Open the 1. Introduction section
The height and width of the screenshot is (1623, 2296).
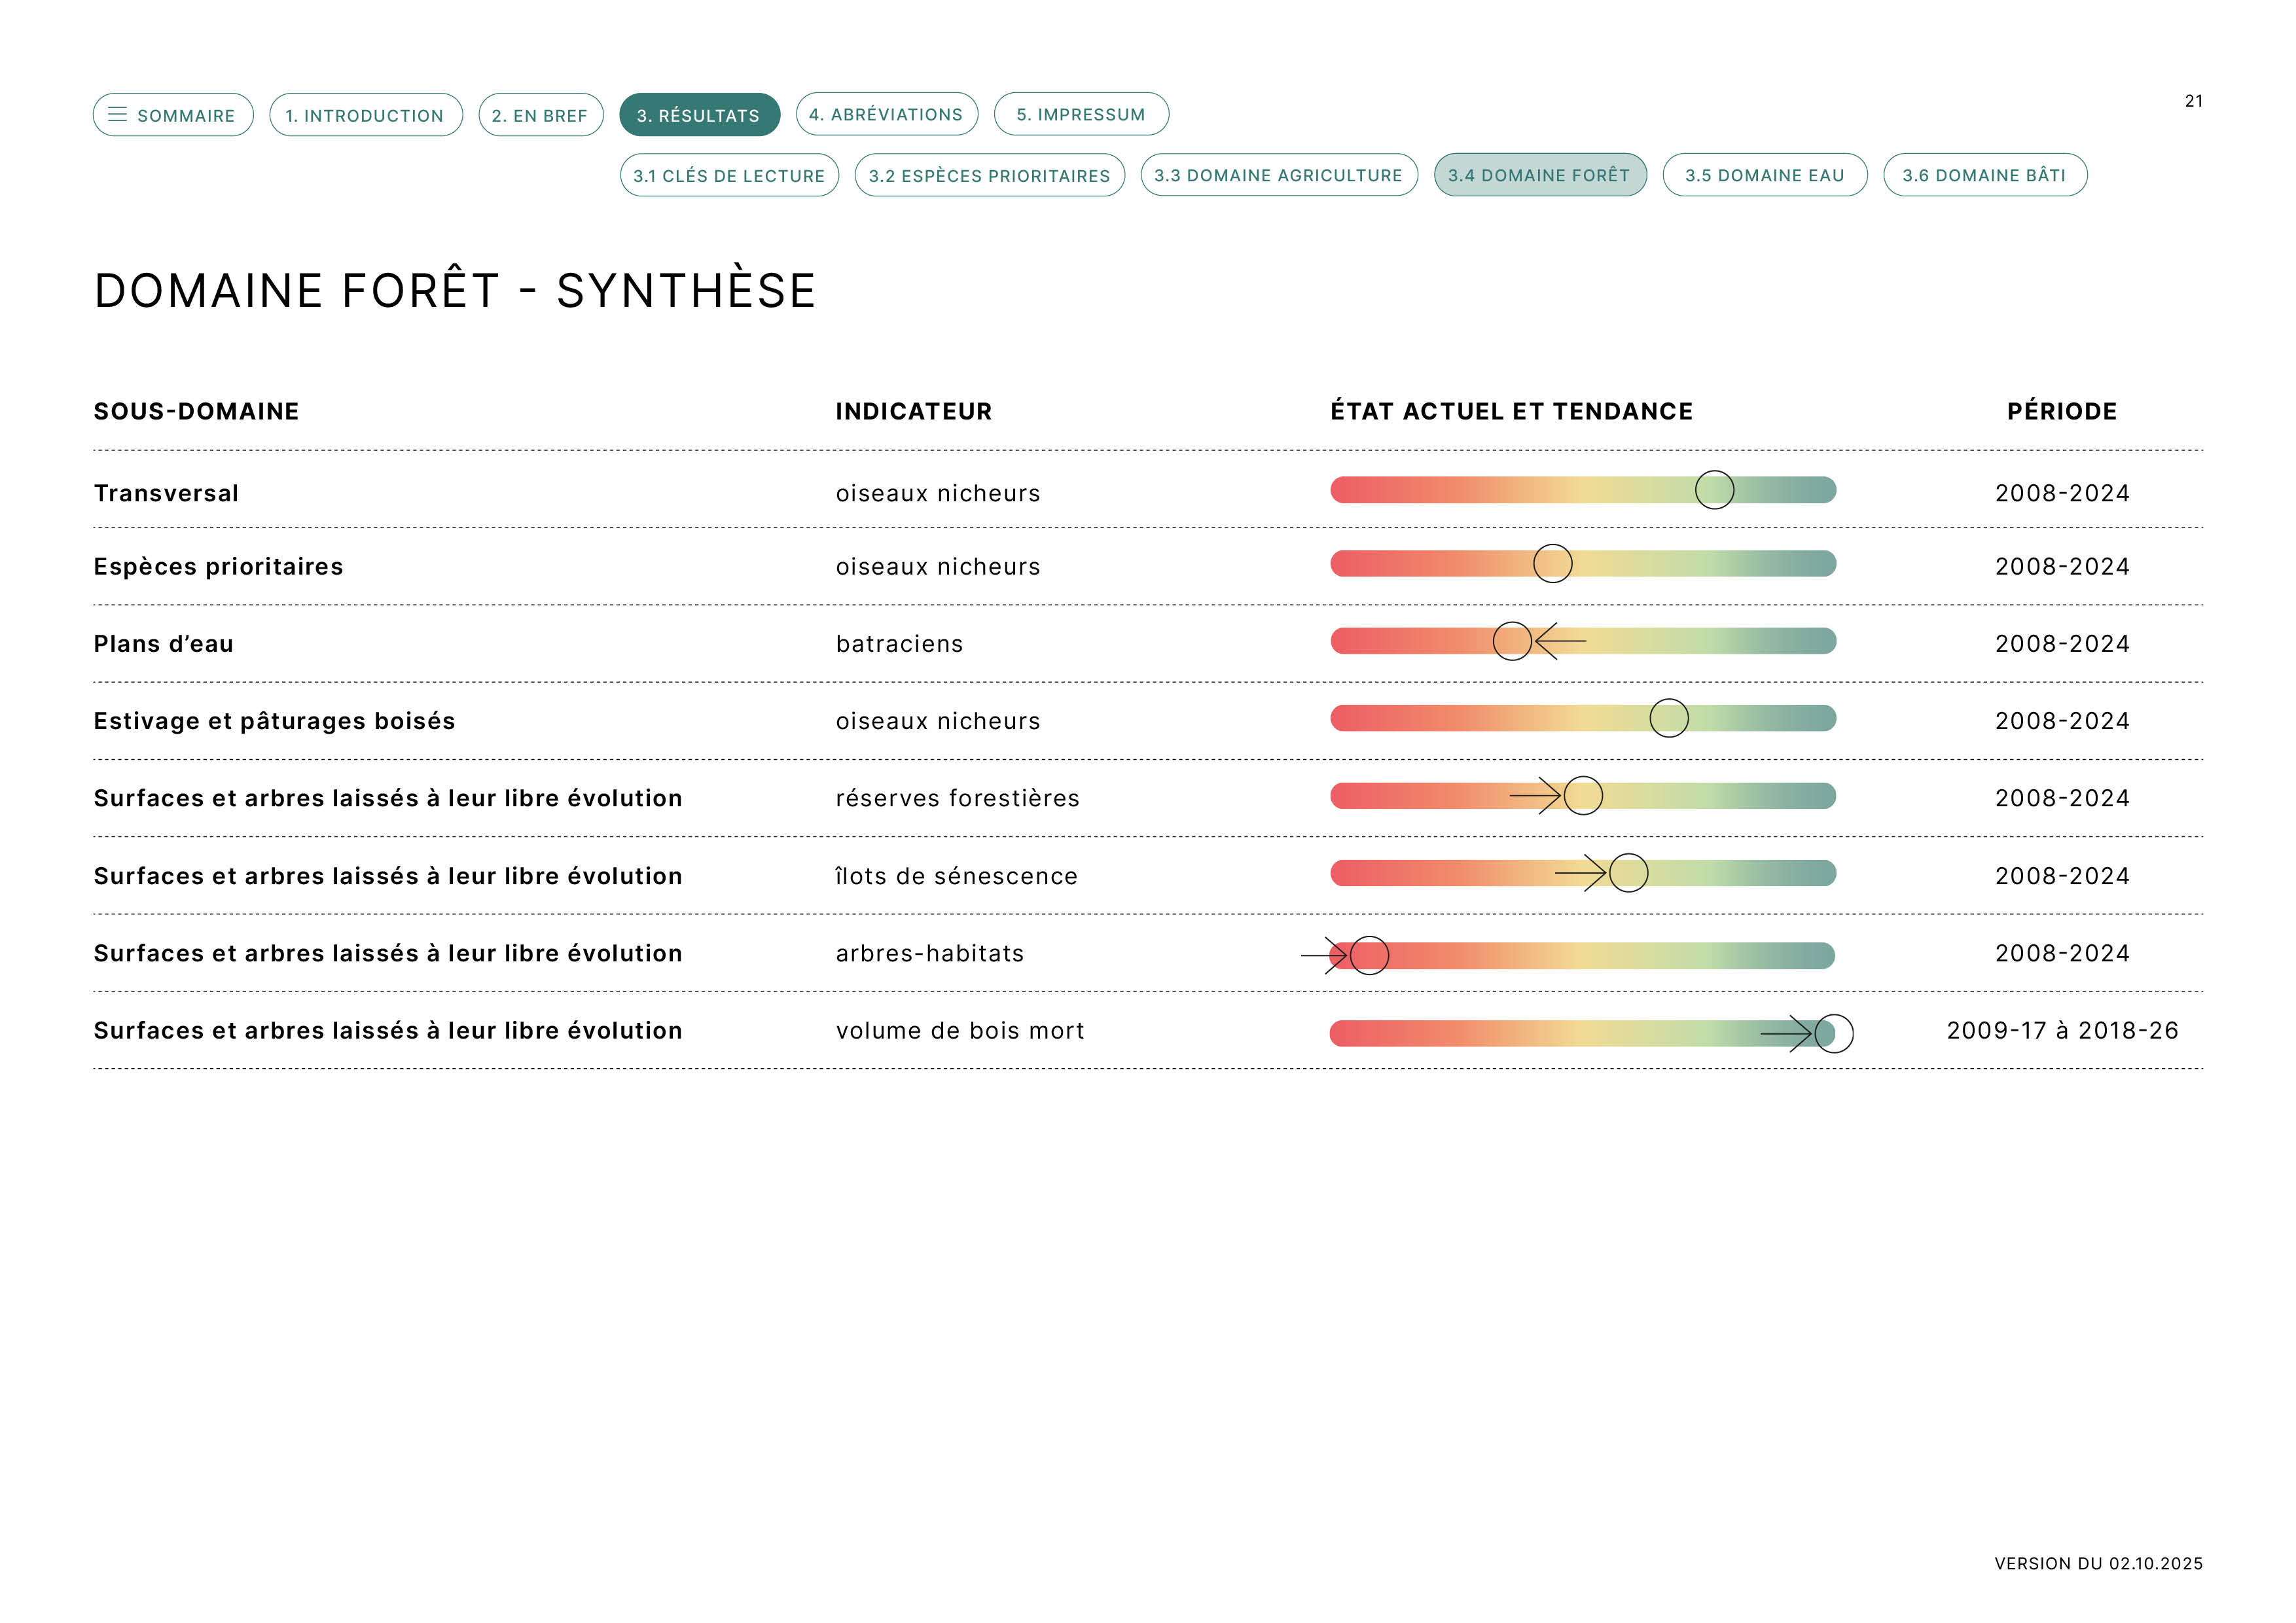[365, 115]
